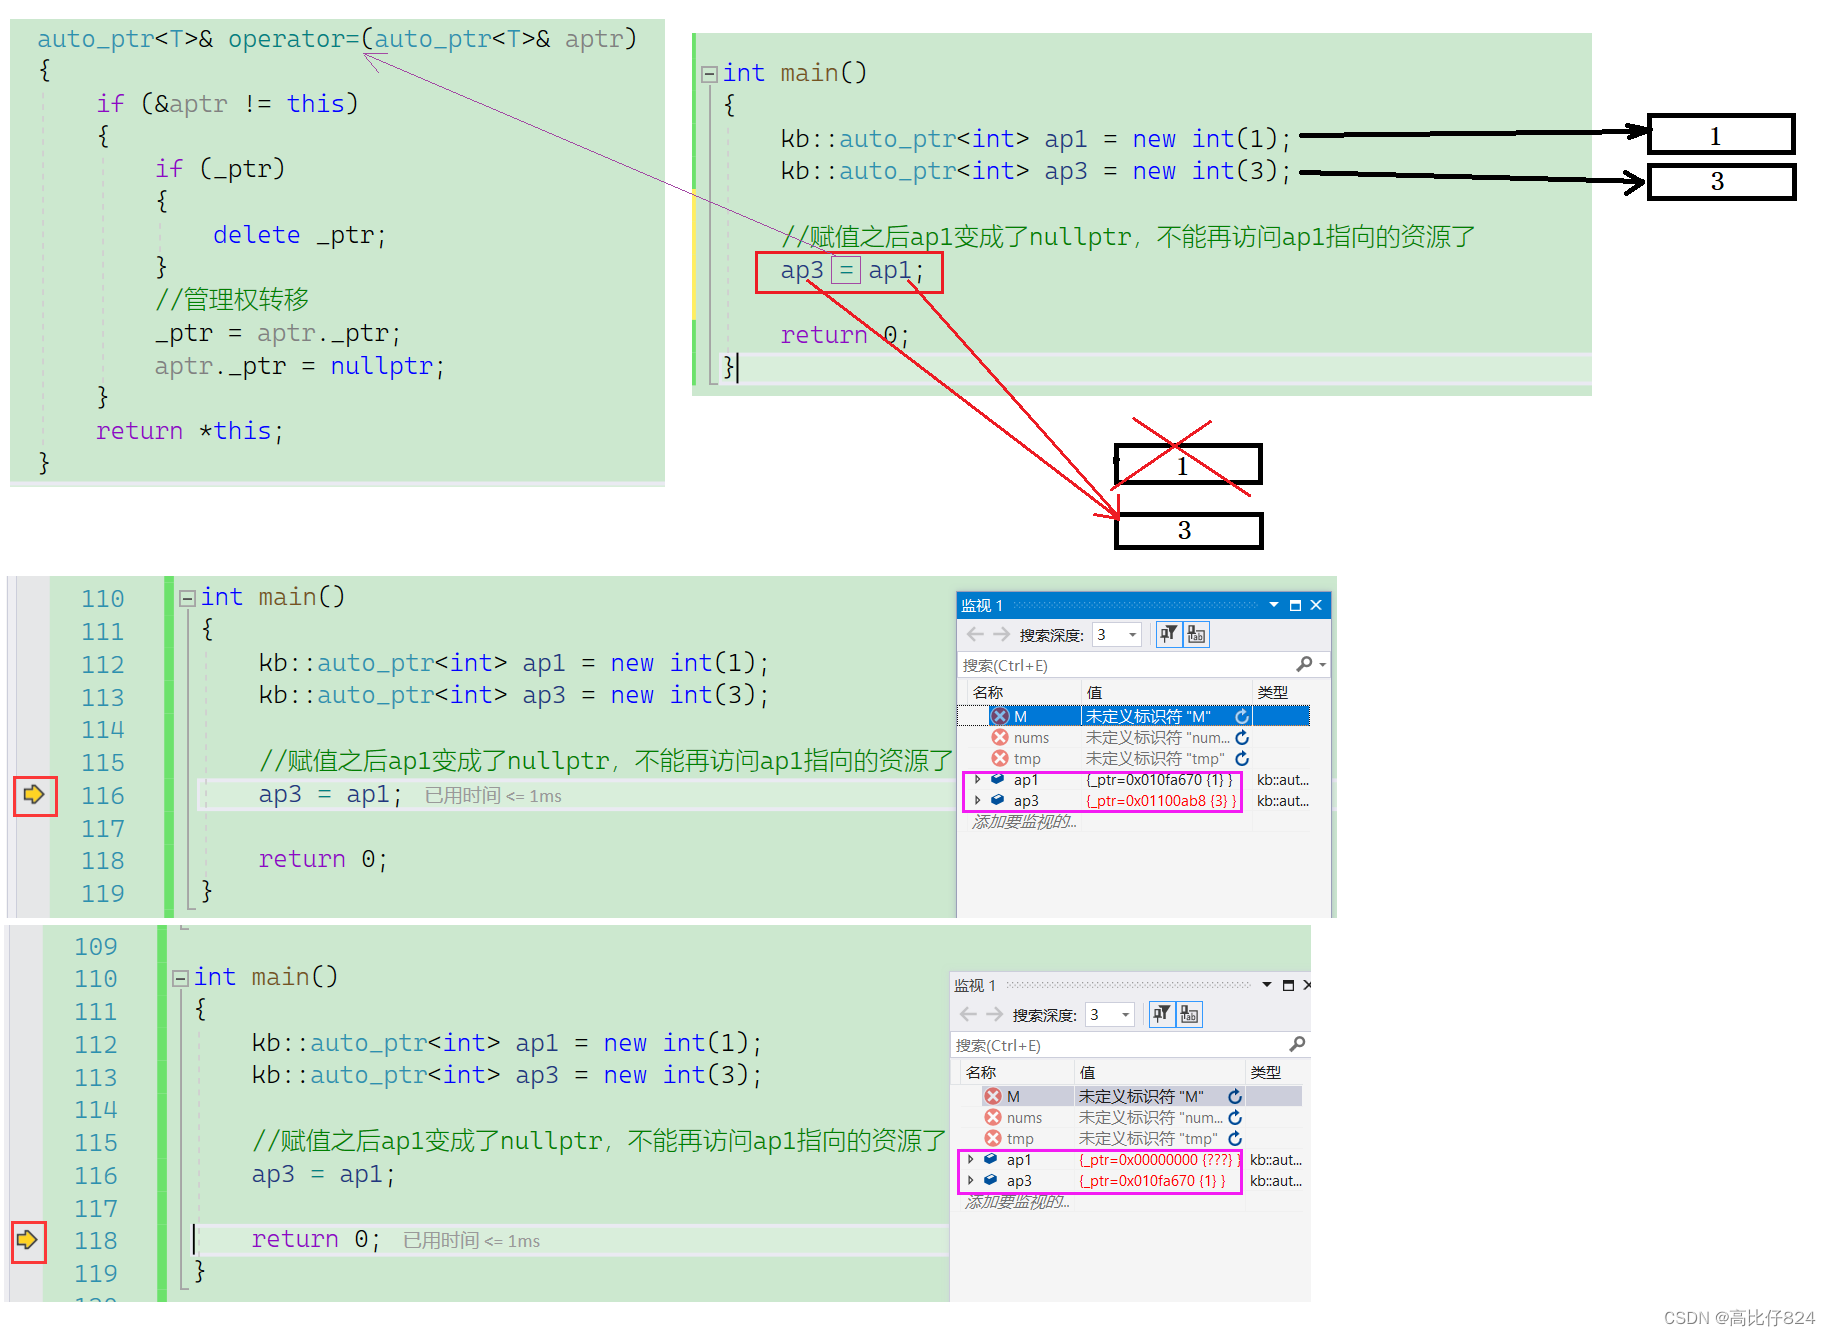The image size is (1831, 1336).
Task: Collapse main() at line 110 beside blue Watch panel
Action: [186, 598]
